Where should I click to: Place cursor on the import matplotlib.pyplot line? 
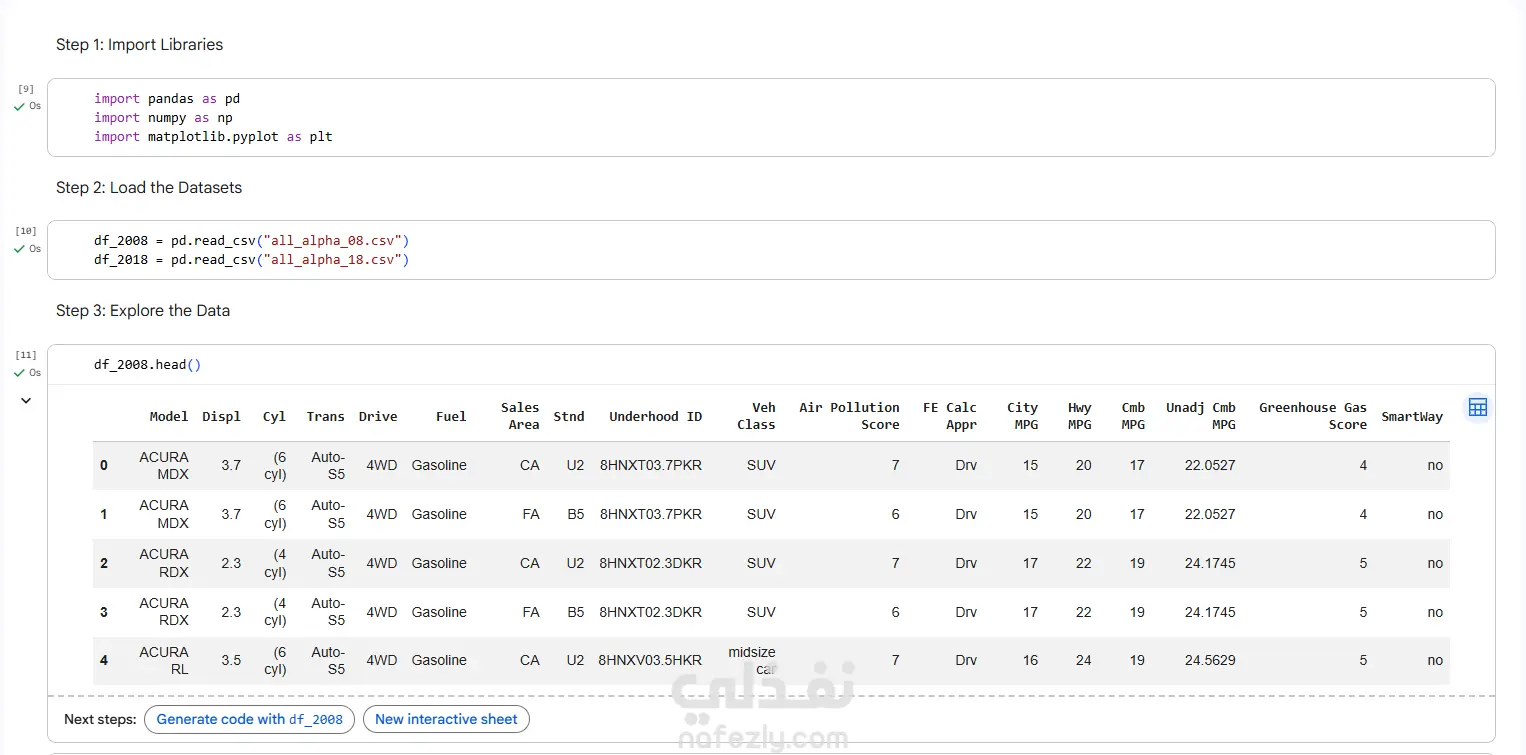[213, 137]
